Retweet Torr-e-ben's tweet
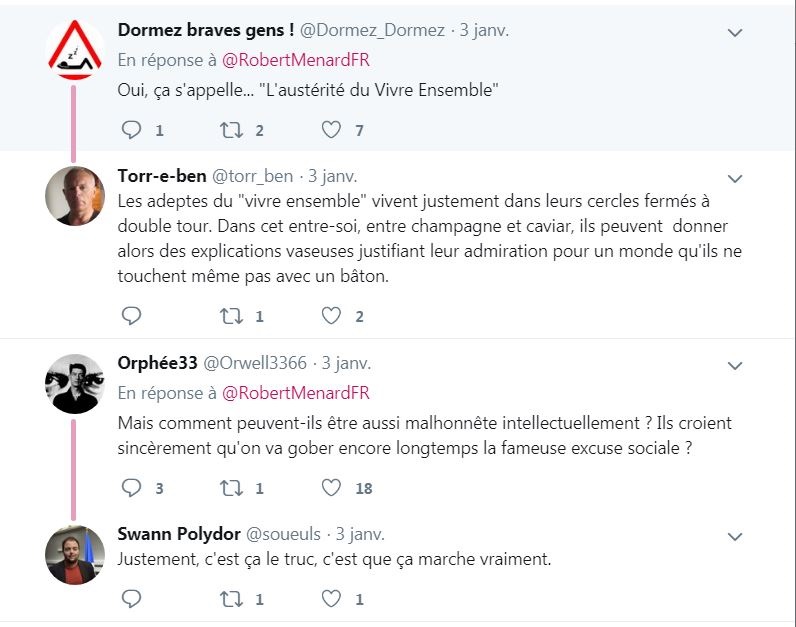This screenshot has height=627, width=796. tap(231, 316)
